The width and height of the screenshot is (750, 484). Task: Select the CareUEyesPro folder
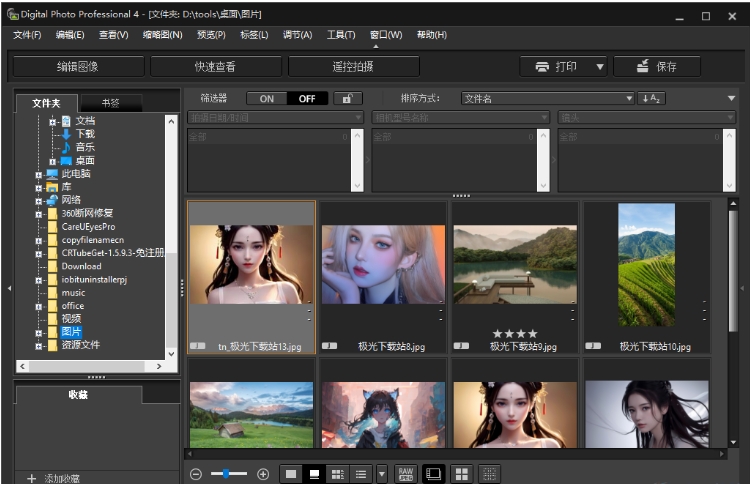pos(88,227)
